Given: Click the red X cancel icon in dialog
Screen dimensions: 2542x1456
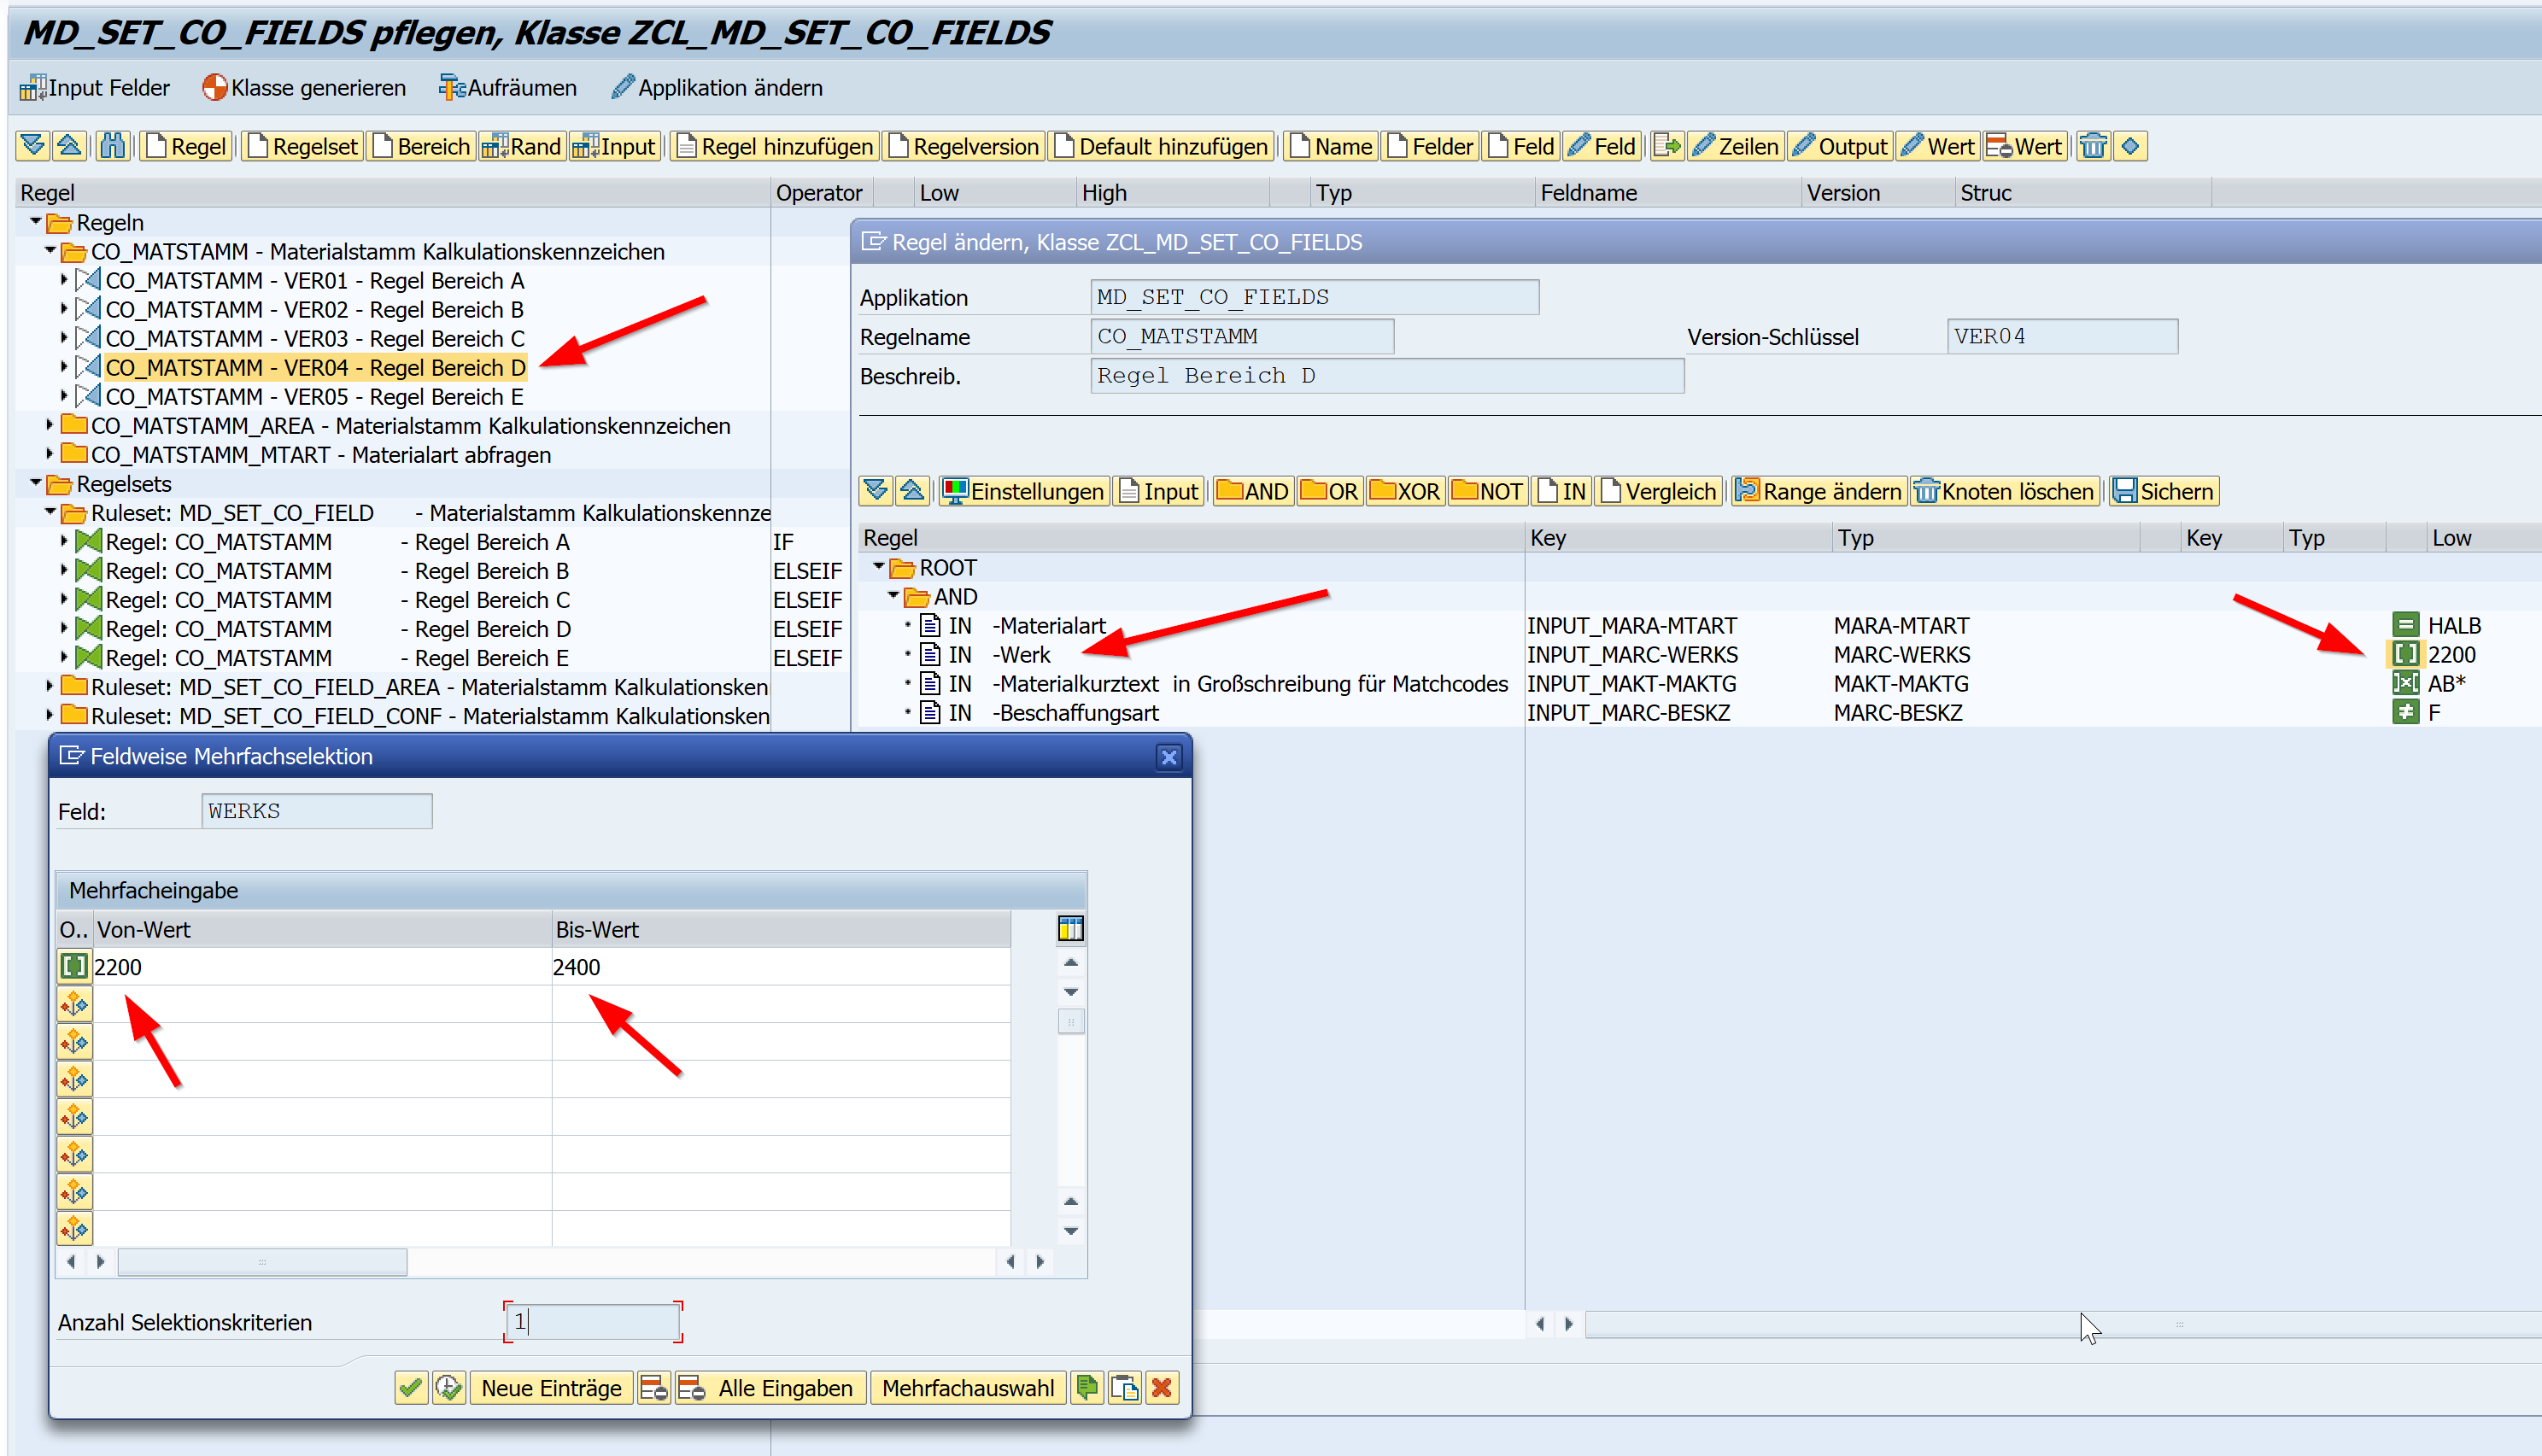Looking at the screenshot, I should point(1161,1387).
